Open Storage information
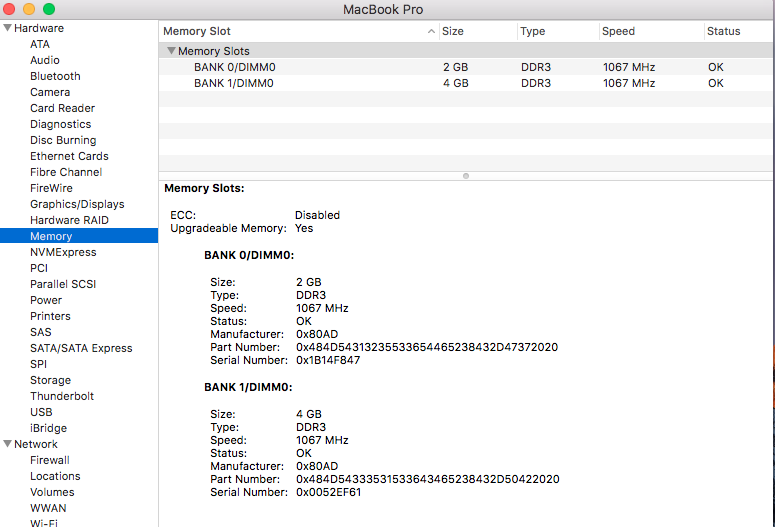The image size is (775, 527). 50,380
